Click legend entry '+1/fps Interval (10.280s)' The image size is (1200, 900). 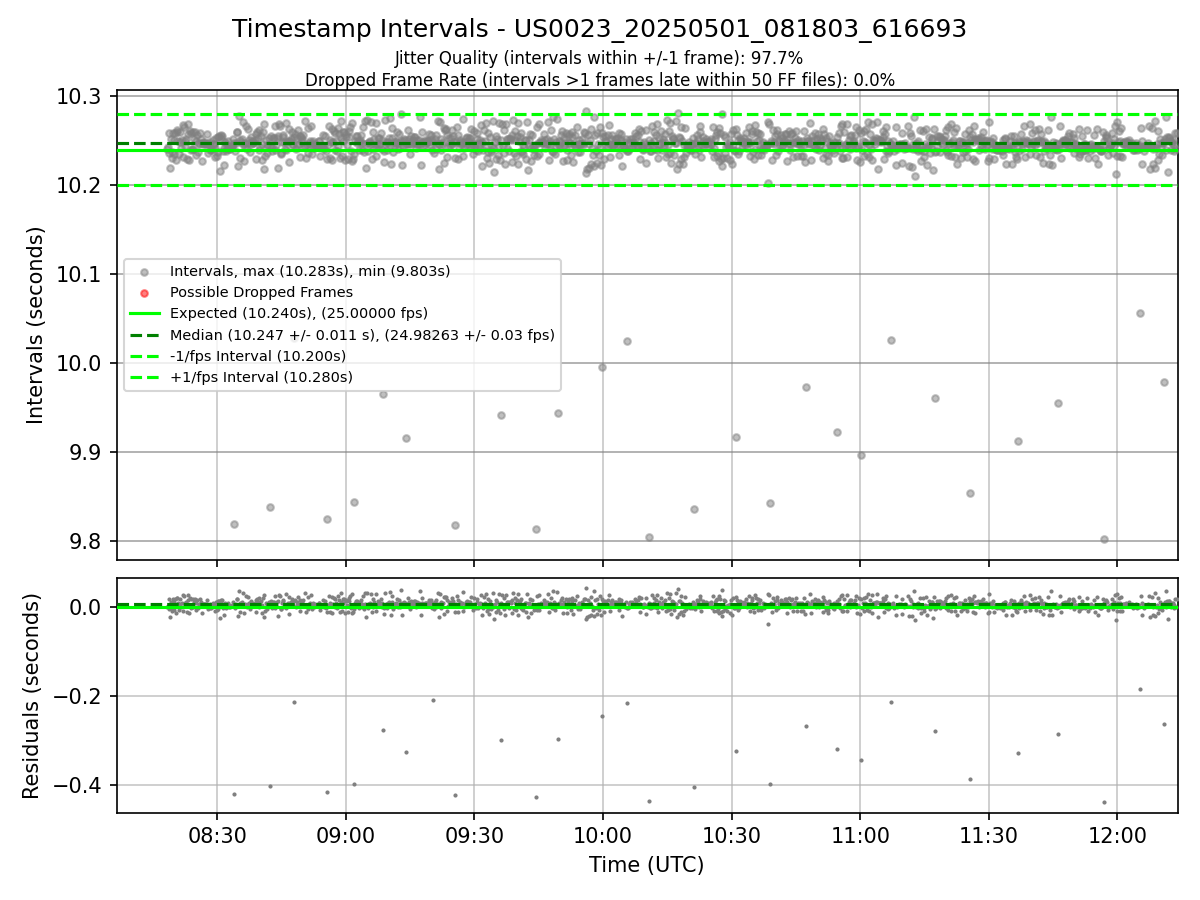(261, 377)
